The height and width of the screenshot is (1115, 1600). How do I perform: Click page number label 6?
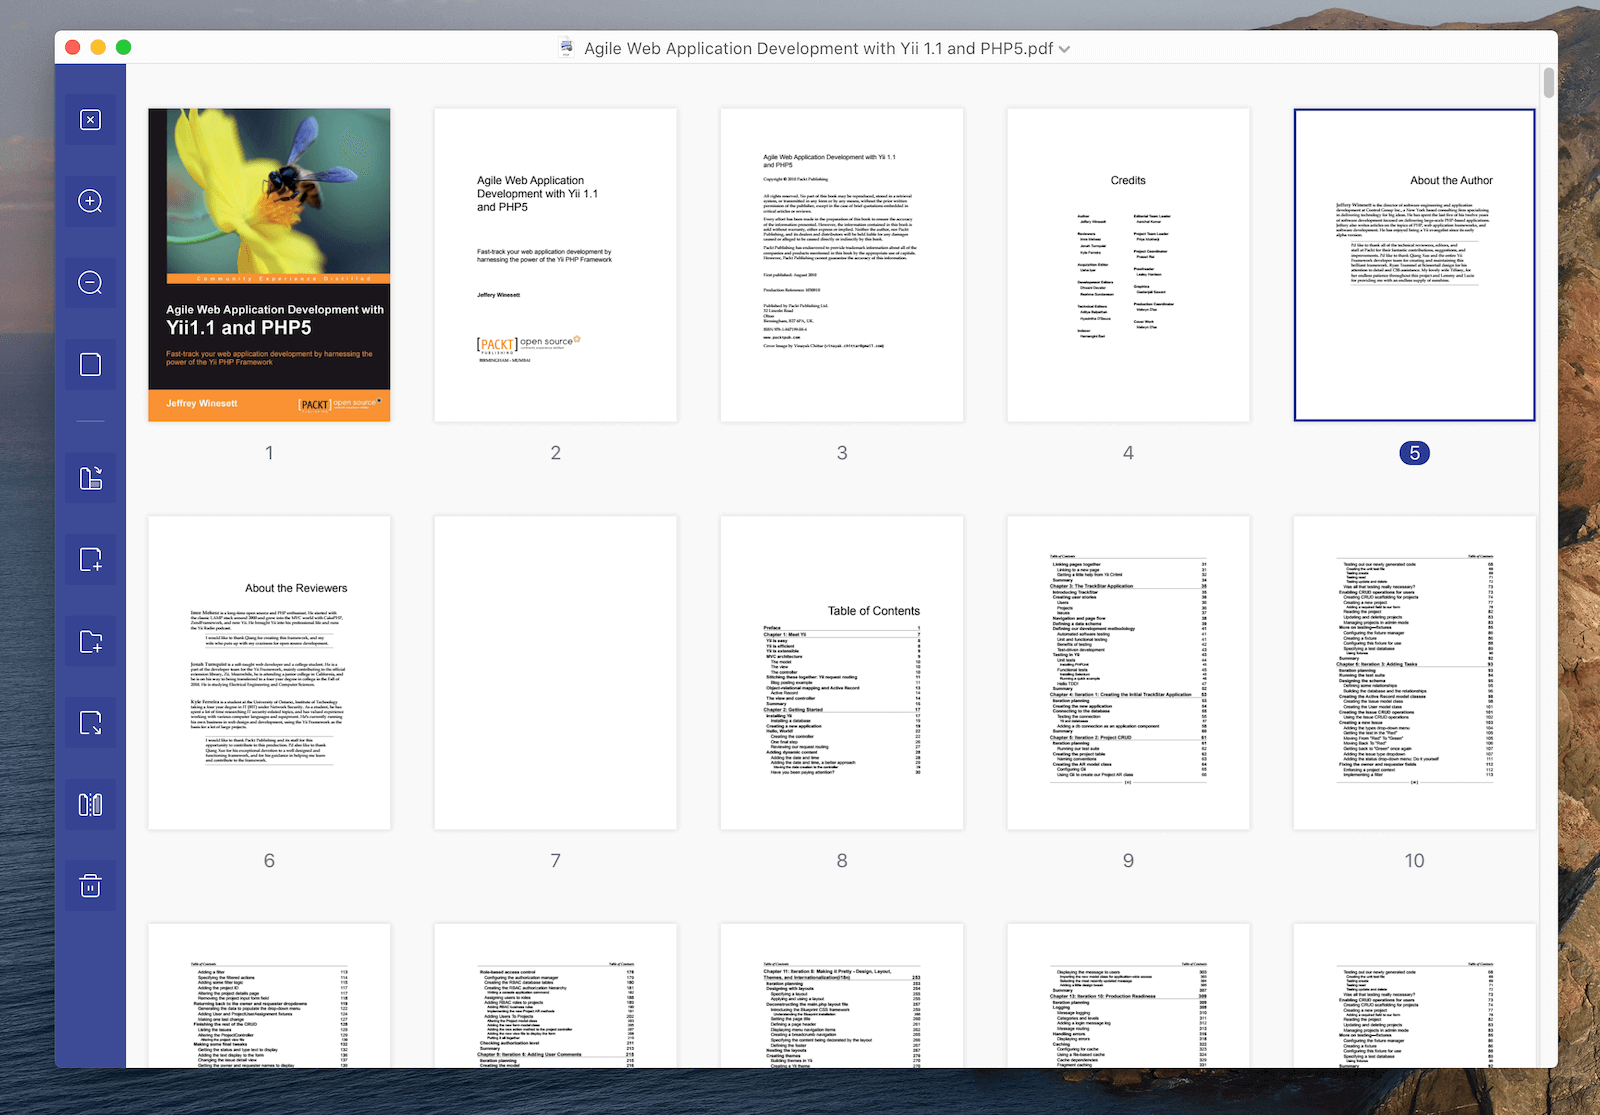[269, 861]
